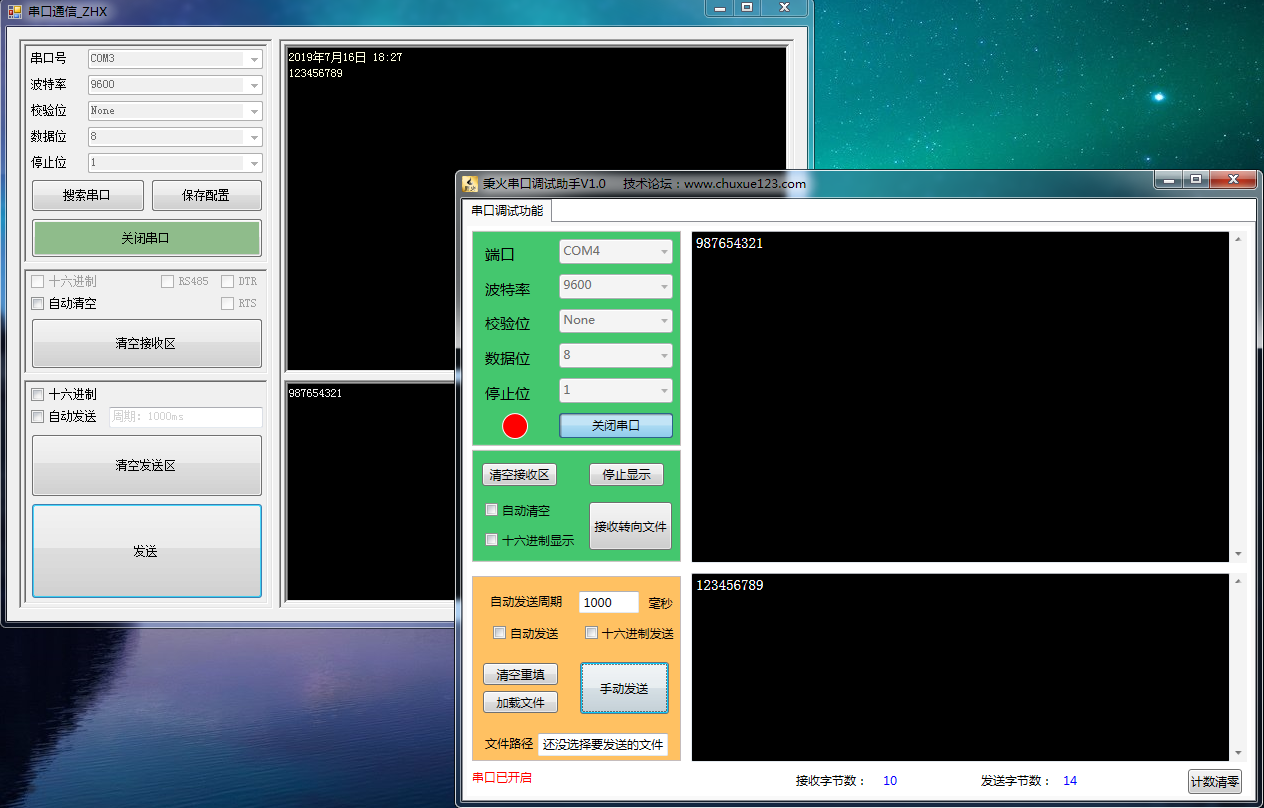Click the 技术论坛 www.chuxue123.com title text
Image resolution: width=1264 pixels, height=808 pixels.
[x=714, y=184]
